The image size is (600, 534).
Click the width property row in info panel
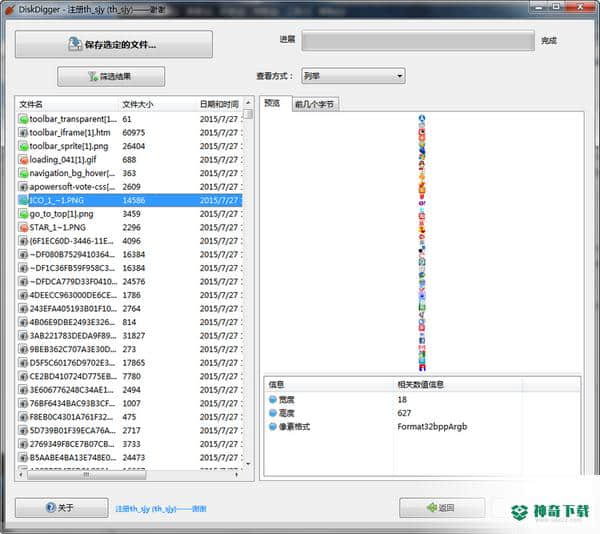(x=422, y=400)
